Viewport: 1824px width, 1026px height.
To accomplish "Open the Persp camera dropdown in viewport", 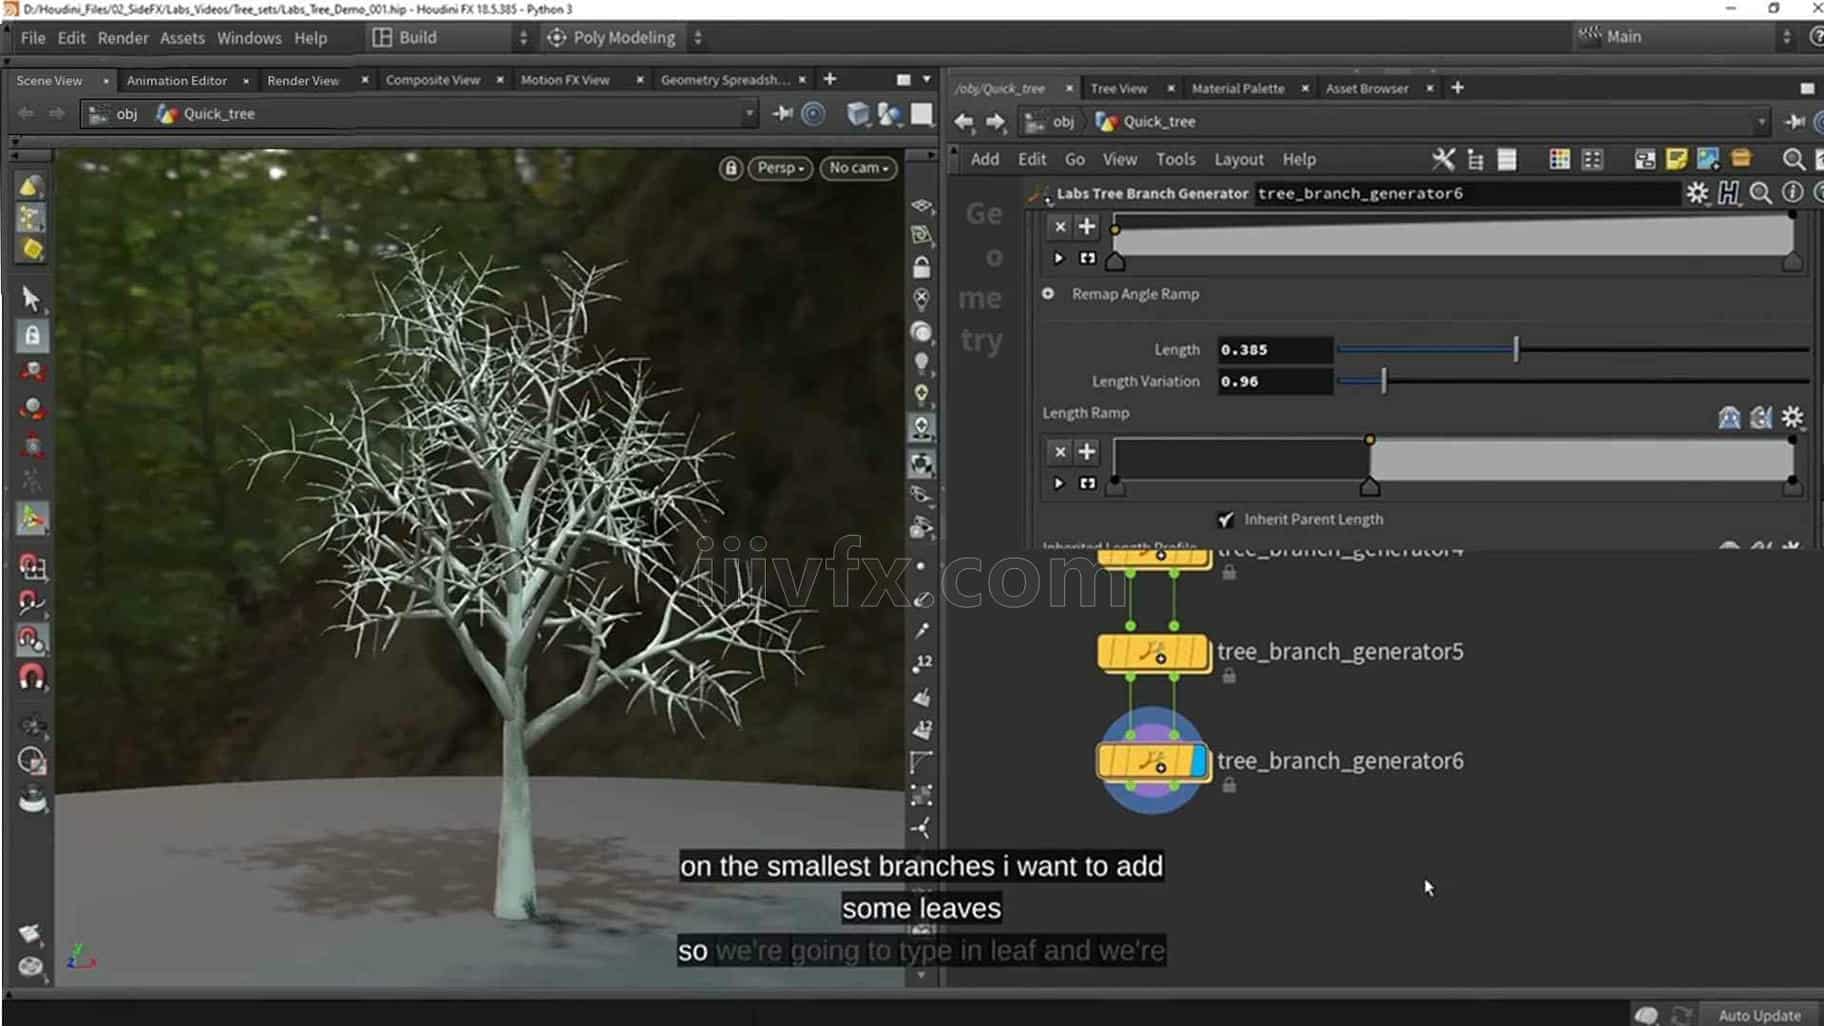I will click(780, 168).
